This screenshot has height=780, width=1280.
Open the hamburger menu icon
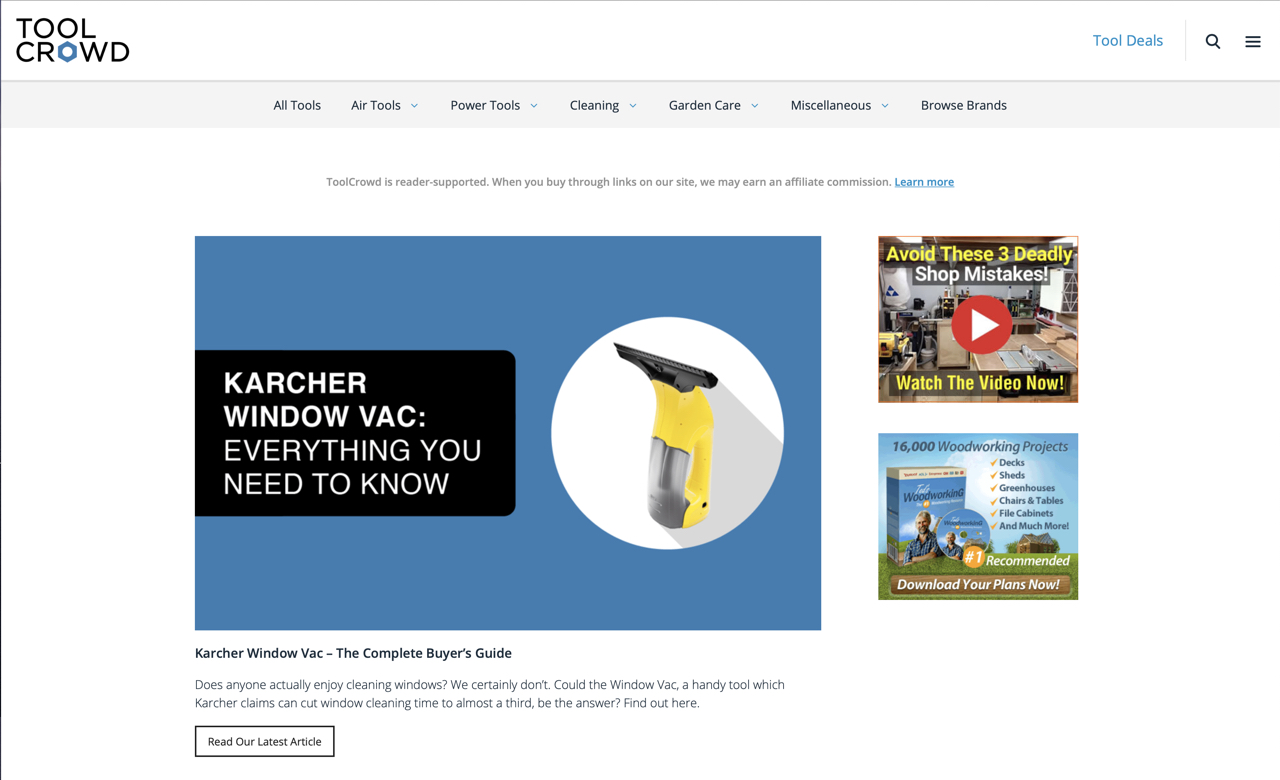tap(1253, 41)
